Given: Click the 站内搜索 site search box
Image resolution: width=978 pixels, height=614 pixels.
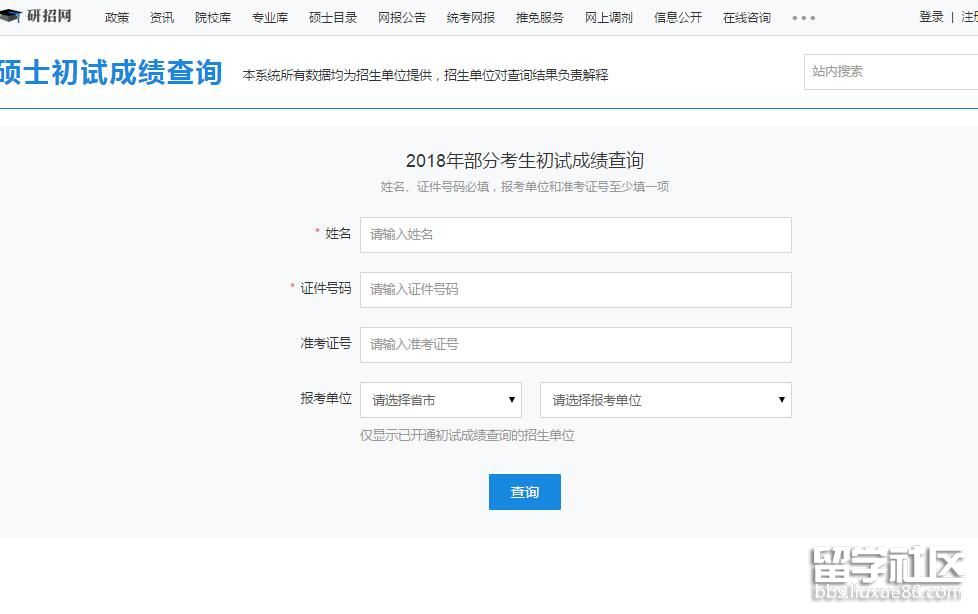Looking at the screenshot, I should click(888, 71).
